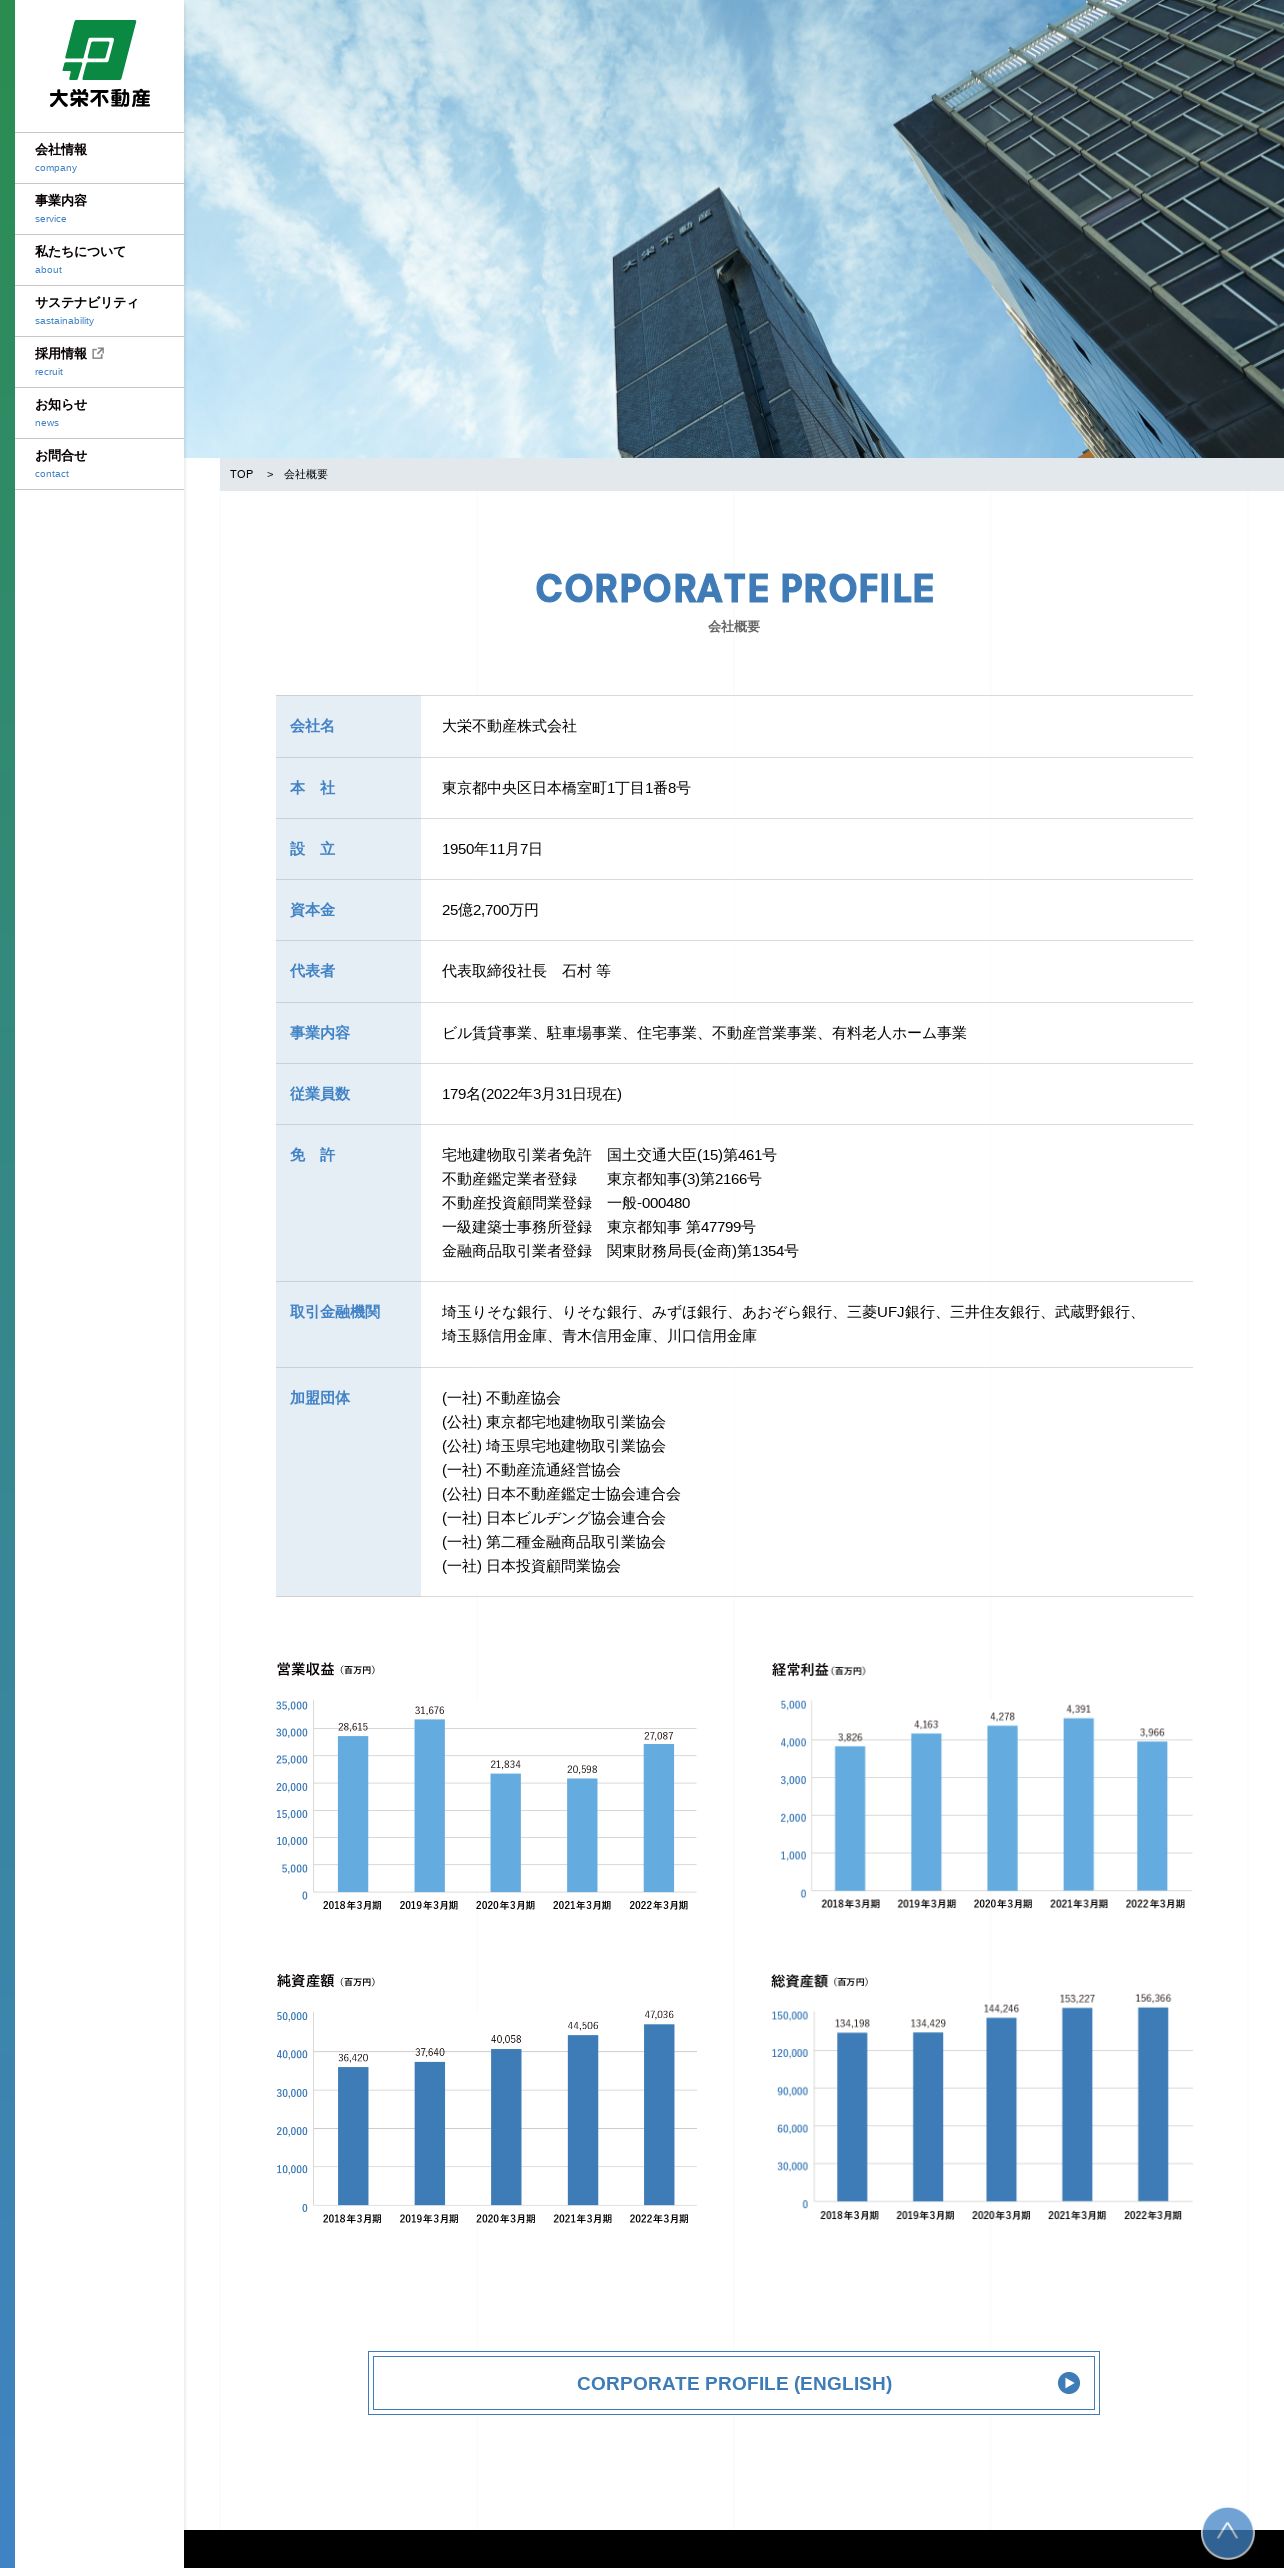Screen dimensions: 1284x2568
Task: Click the 純資産額 chart title
Action: (x=326, y=1980)
